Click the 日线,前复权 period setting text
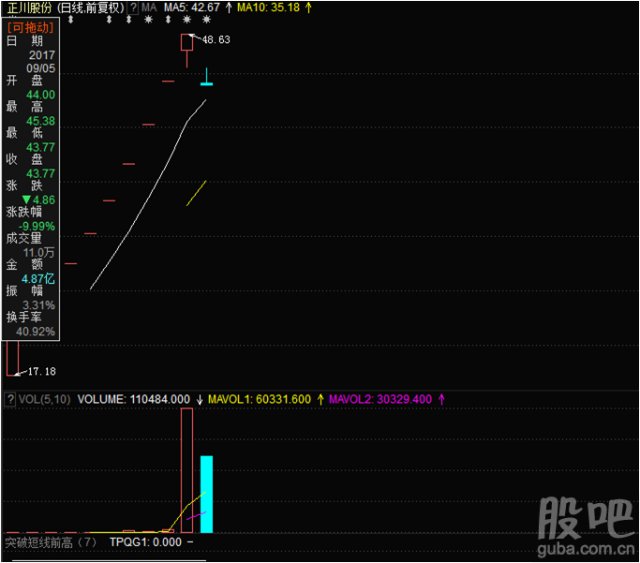 [88, 7]
